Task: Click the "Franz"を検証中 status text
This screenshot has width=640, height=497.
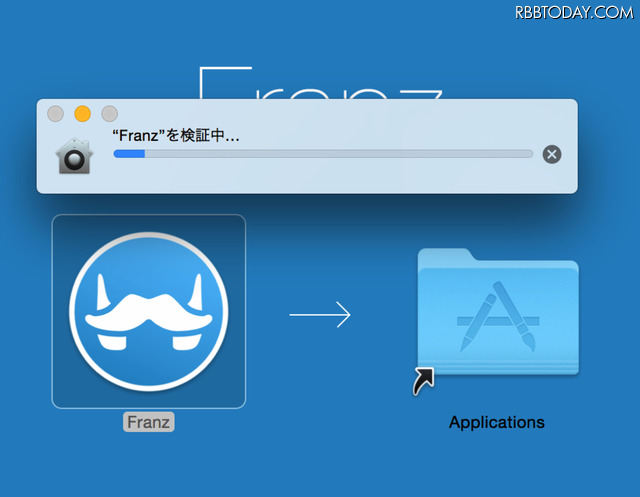Action: point(176,135)
